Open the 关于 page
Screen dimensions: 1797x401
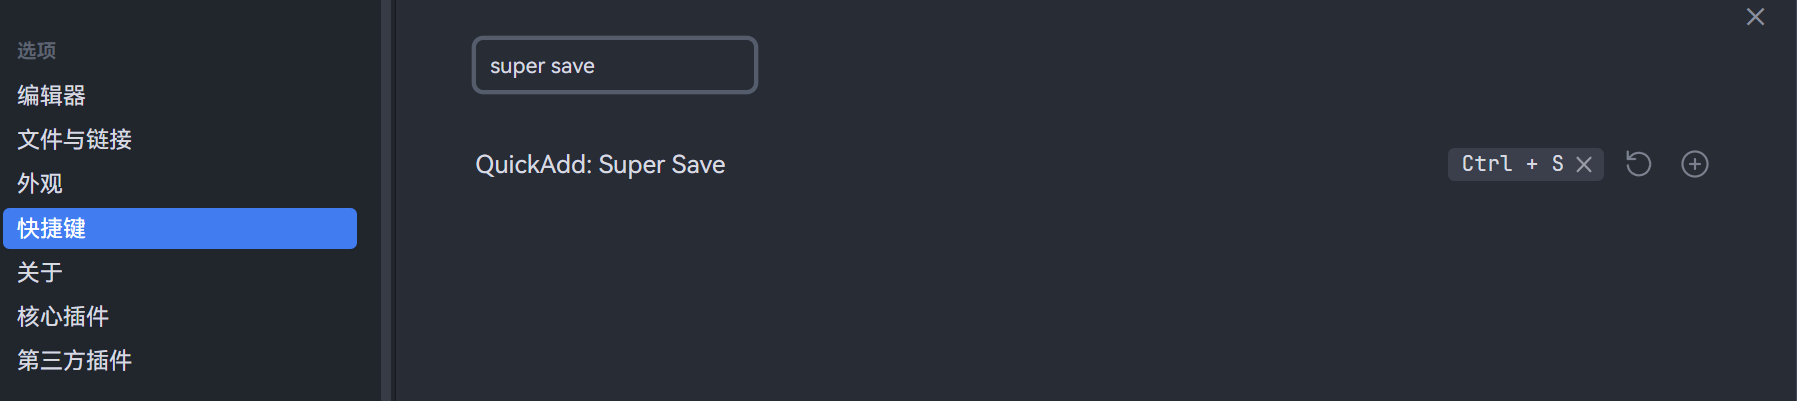coord(40,272)
